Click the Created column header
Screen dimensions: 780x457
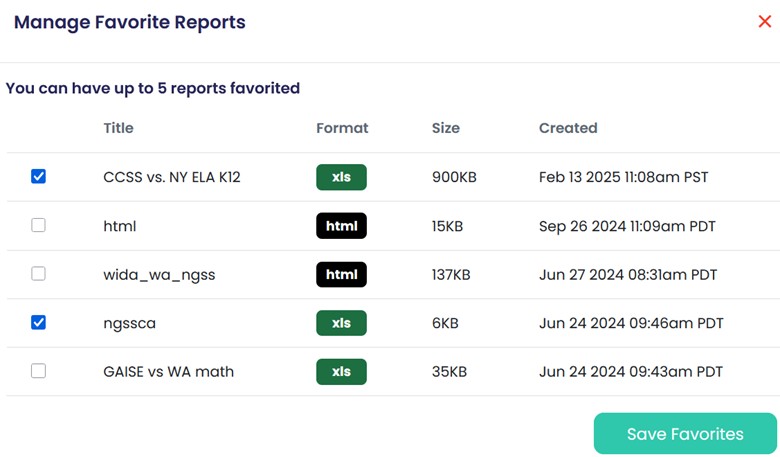pyautogui.click(x=567, y=128)
